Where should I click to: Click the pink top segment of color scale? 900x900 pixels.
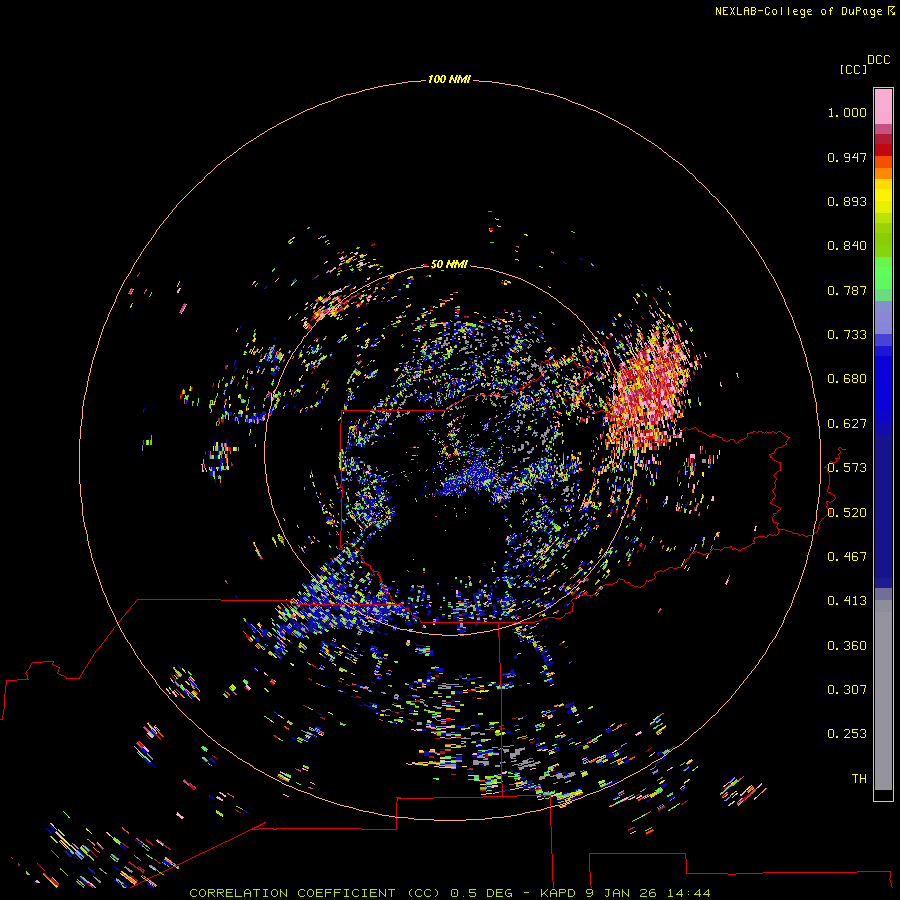[x=883, y=107]
